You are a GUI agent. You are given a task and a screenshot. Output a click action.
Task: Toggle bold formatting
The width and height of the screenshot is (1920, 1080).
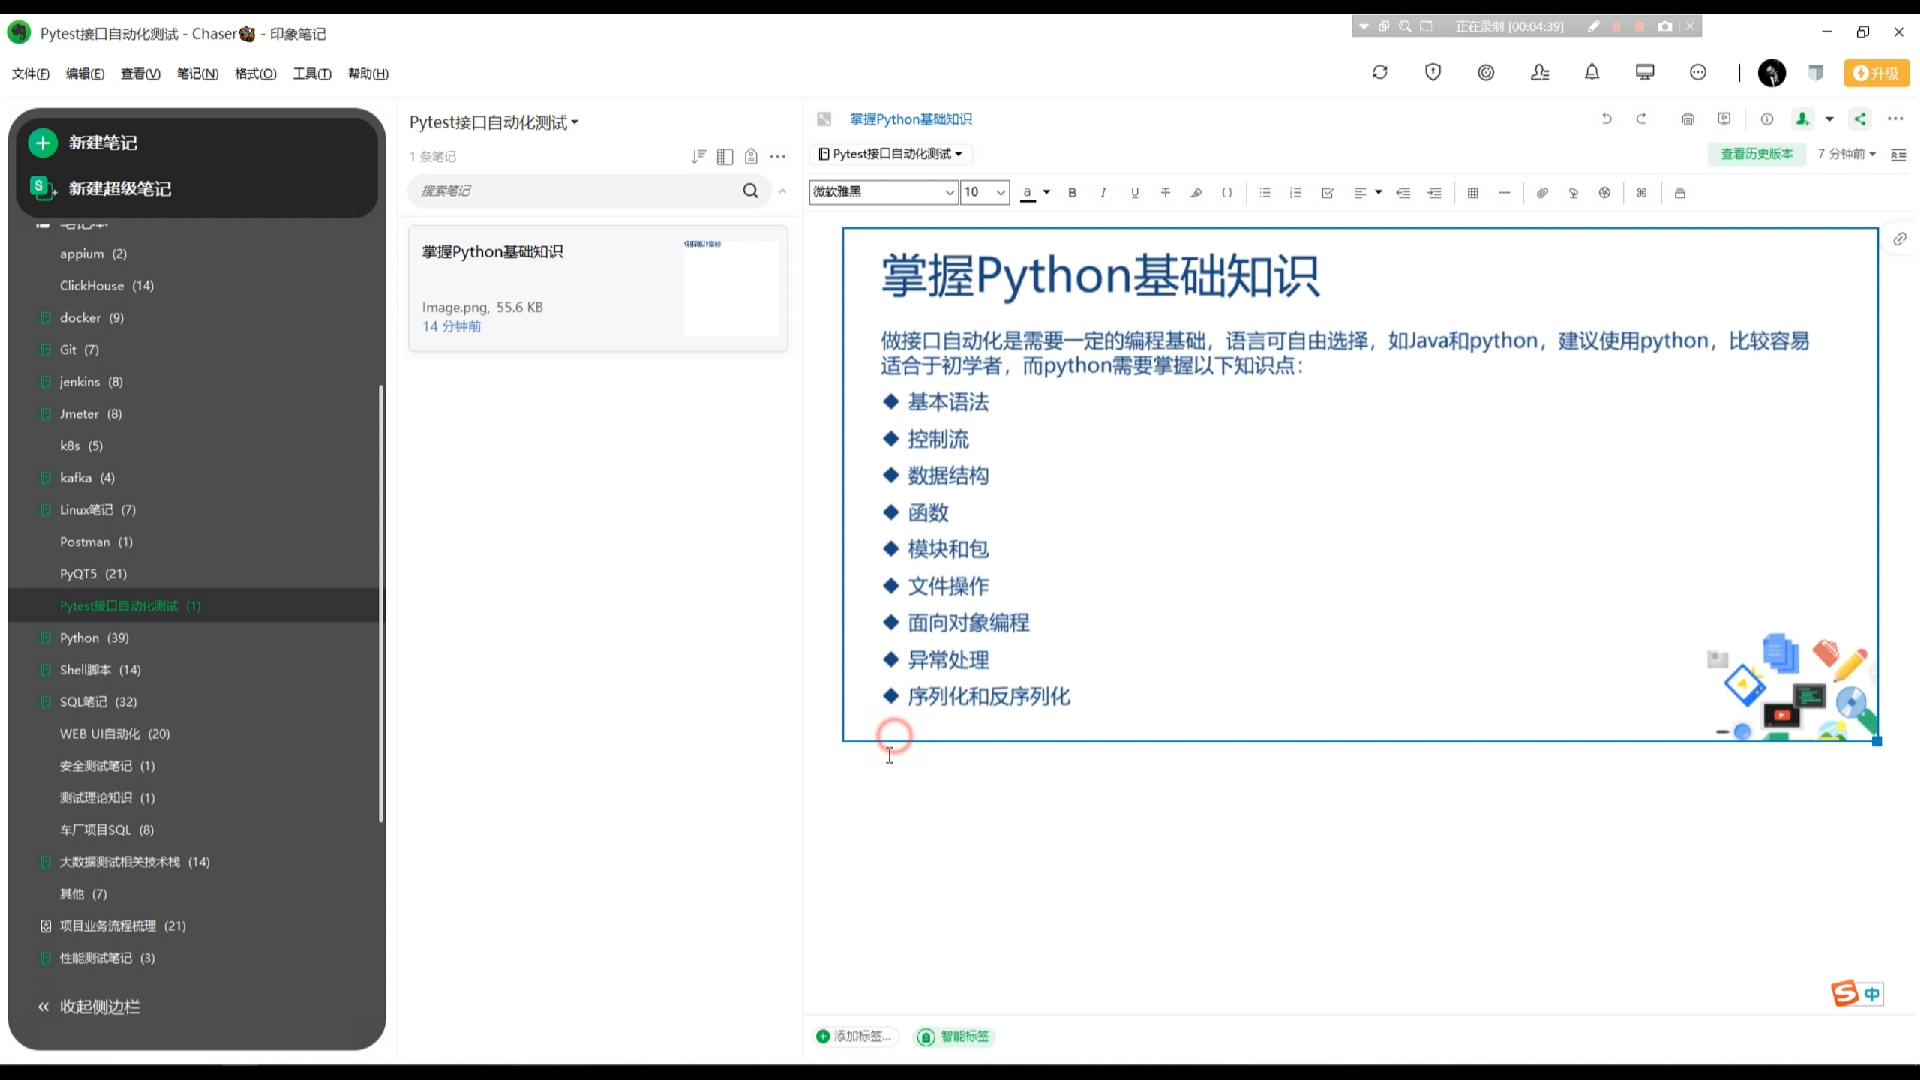[1072, 193]
